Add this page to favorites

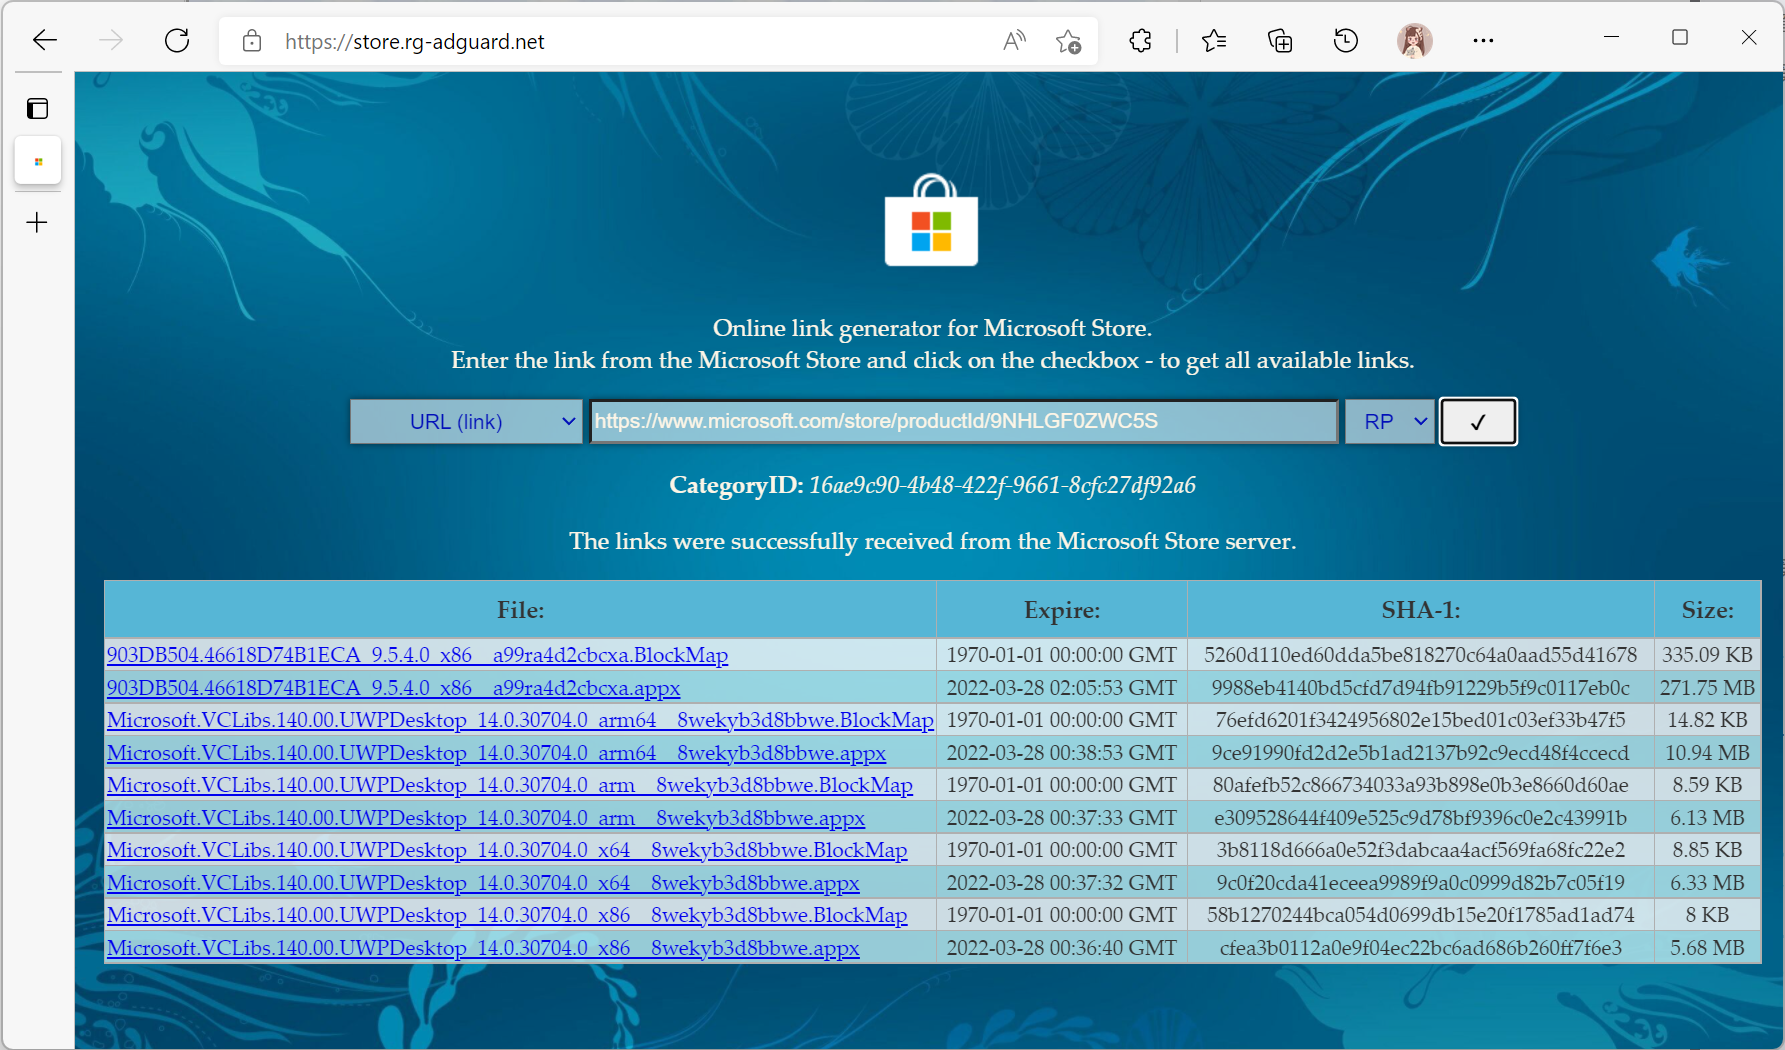tap(1068, 41)
